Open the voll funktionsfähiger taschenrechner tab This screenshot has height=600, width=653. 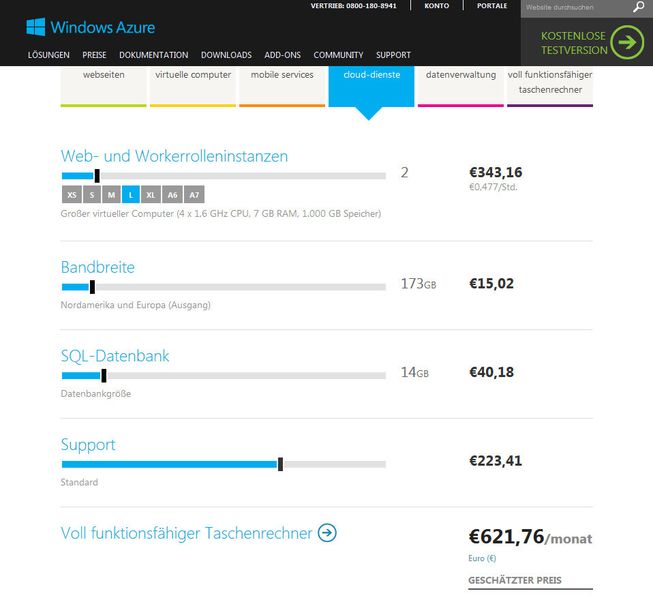coord(550,86)
